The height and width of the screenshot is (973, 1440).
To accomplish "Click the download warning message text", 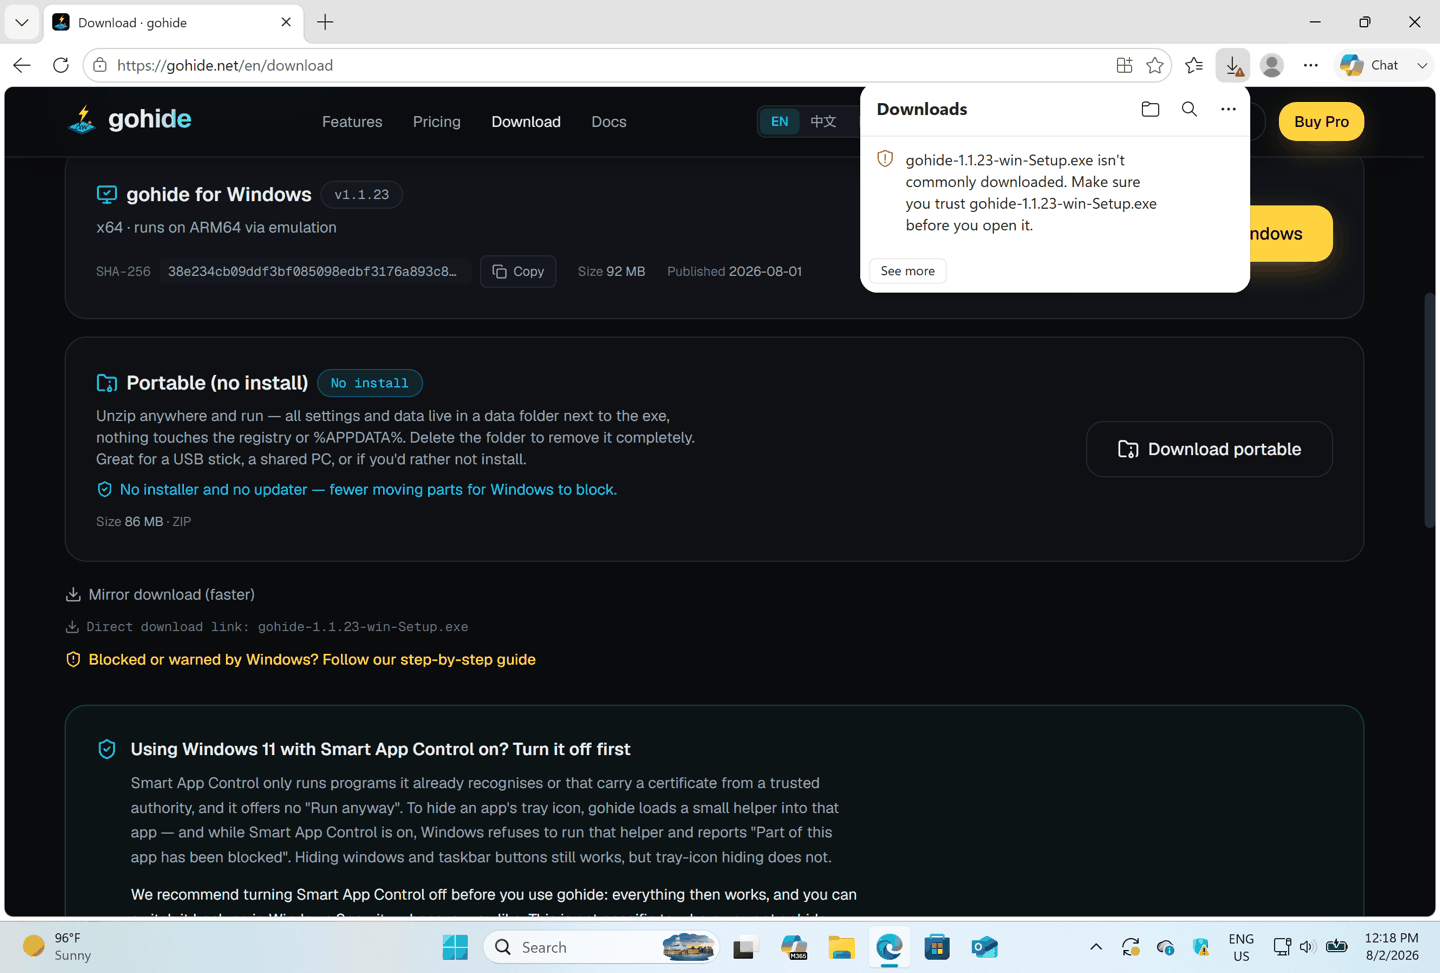I will click(x=1031, y=193).
